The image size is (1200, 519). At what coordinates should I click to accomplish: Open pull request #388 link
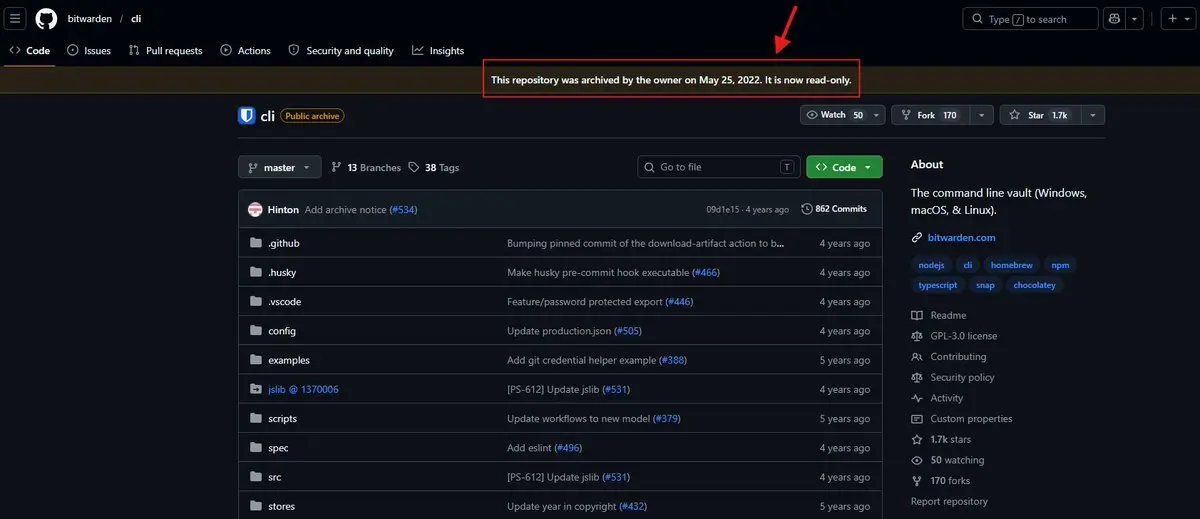point(672,360)
